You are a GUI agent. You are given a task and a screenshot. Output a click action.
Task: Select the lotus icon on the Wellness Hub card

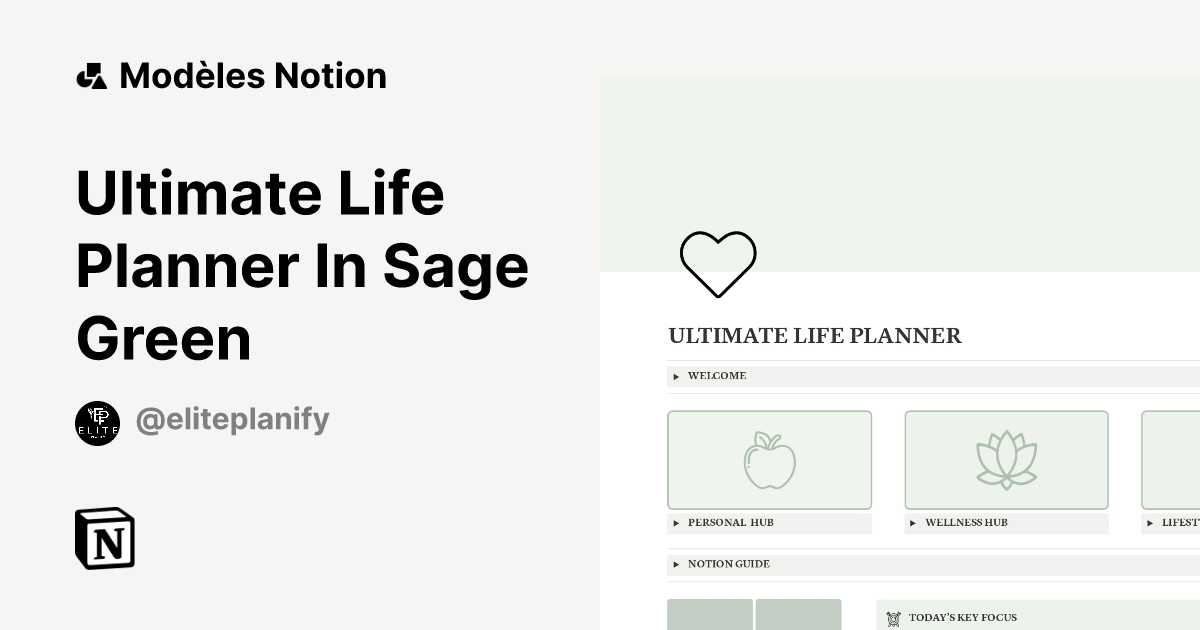1006,458
